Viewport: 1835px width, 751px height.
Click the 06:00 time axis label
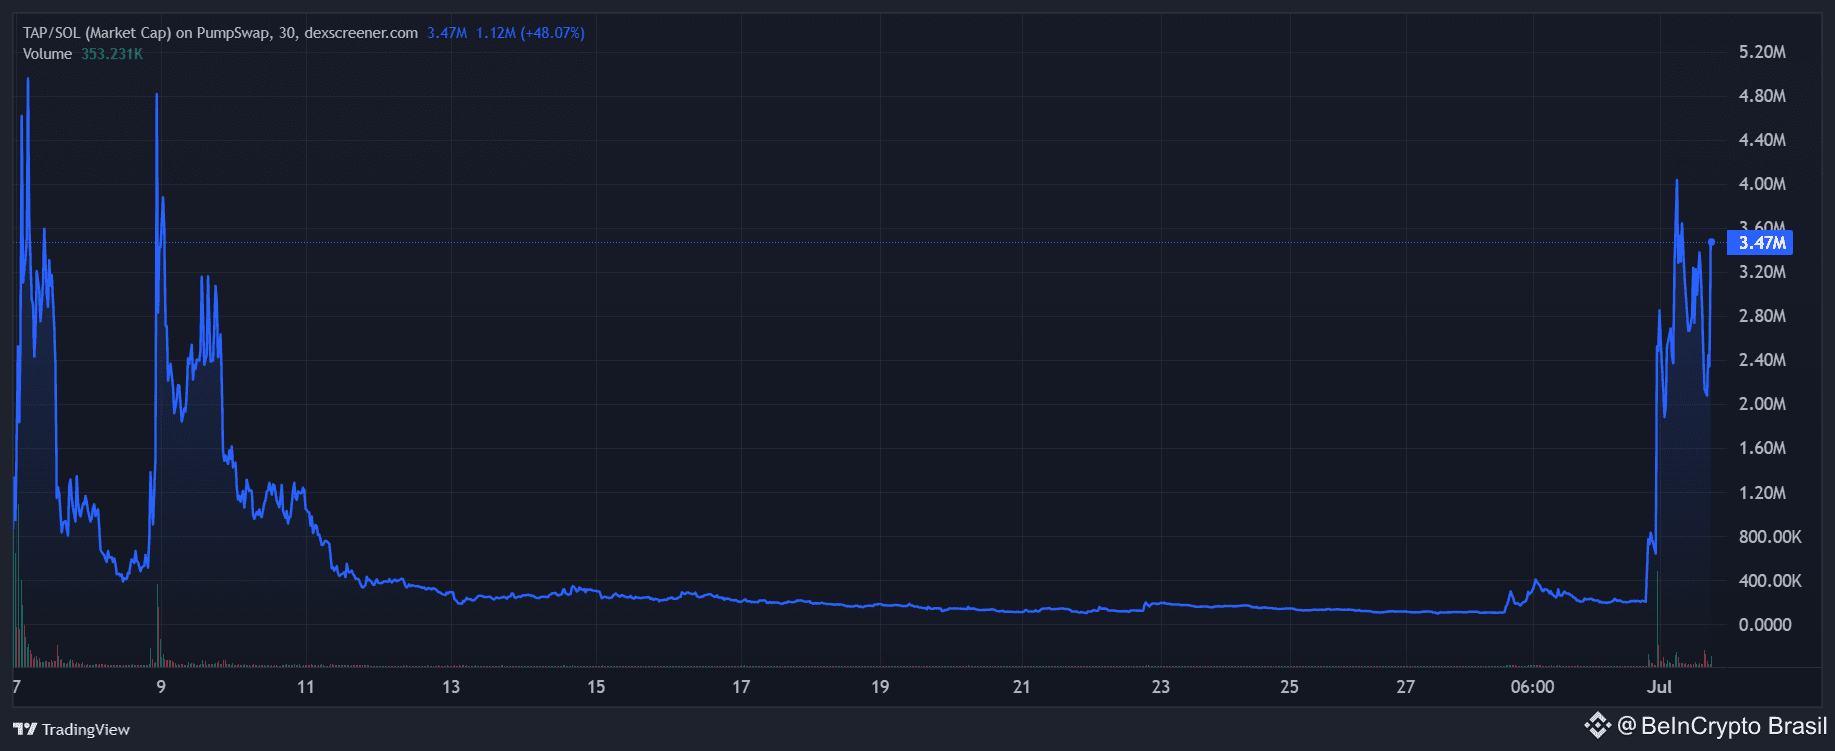1533,687
